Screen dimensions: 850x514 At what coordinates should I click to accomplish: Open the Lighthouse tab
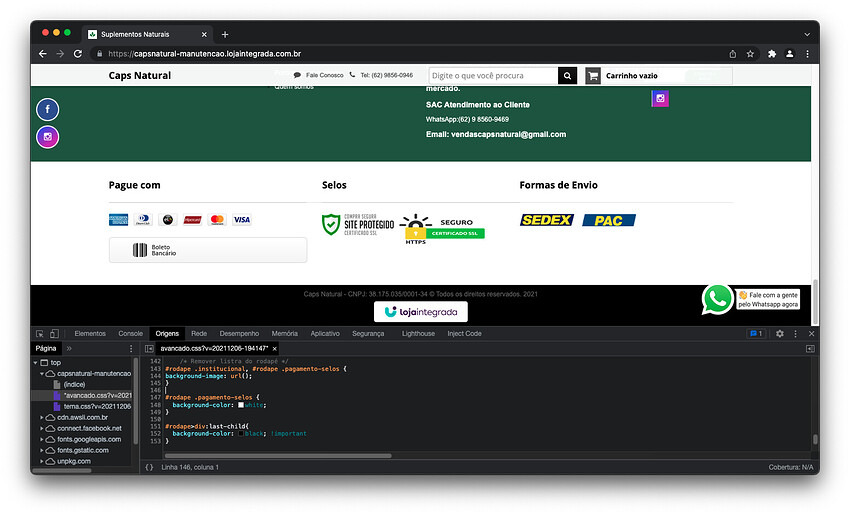418,334
